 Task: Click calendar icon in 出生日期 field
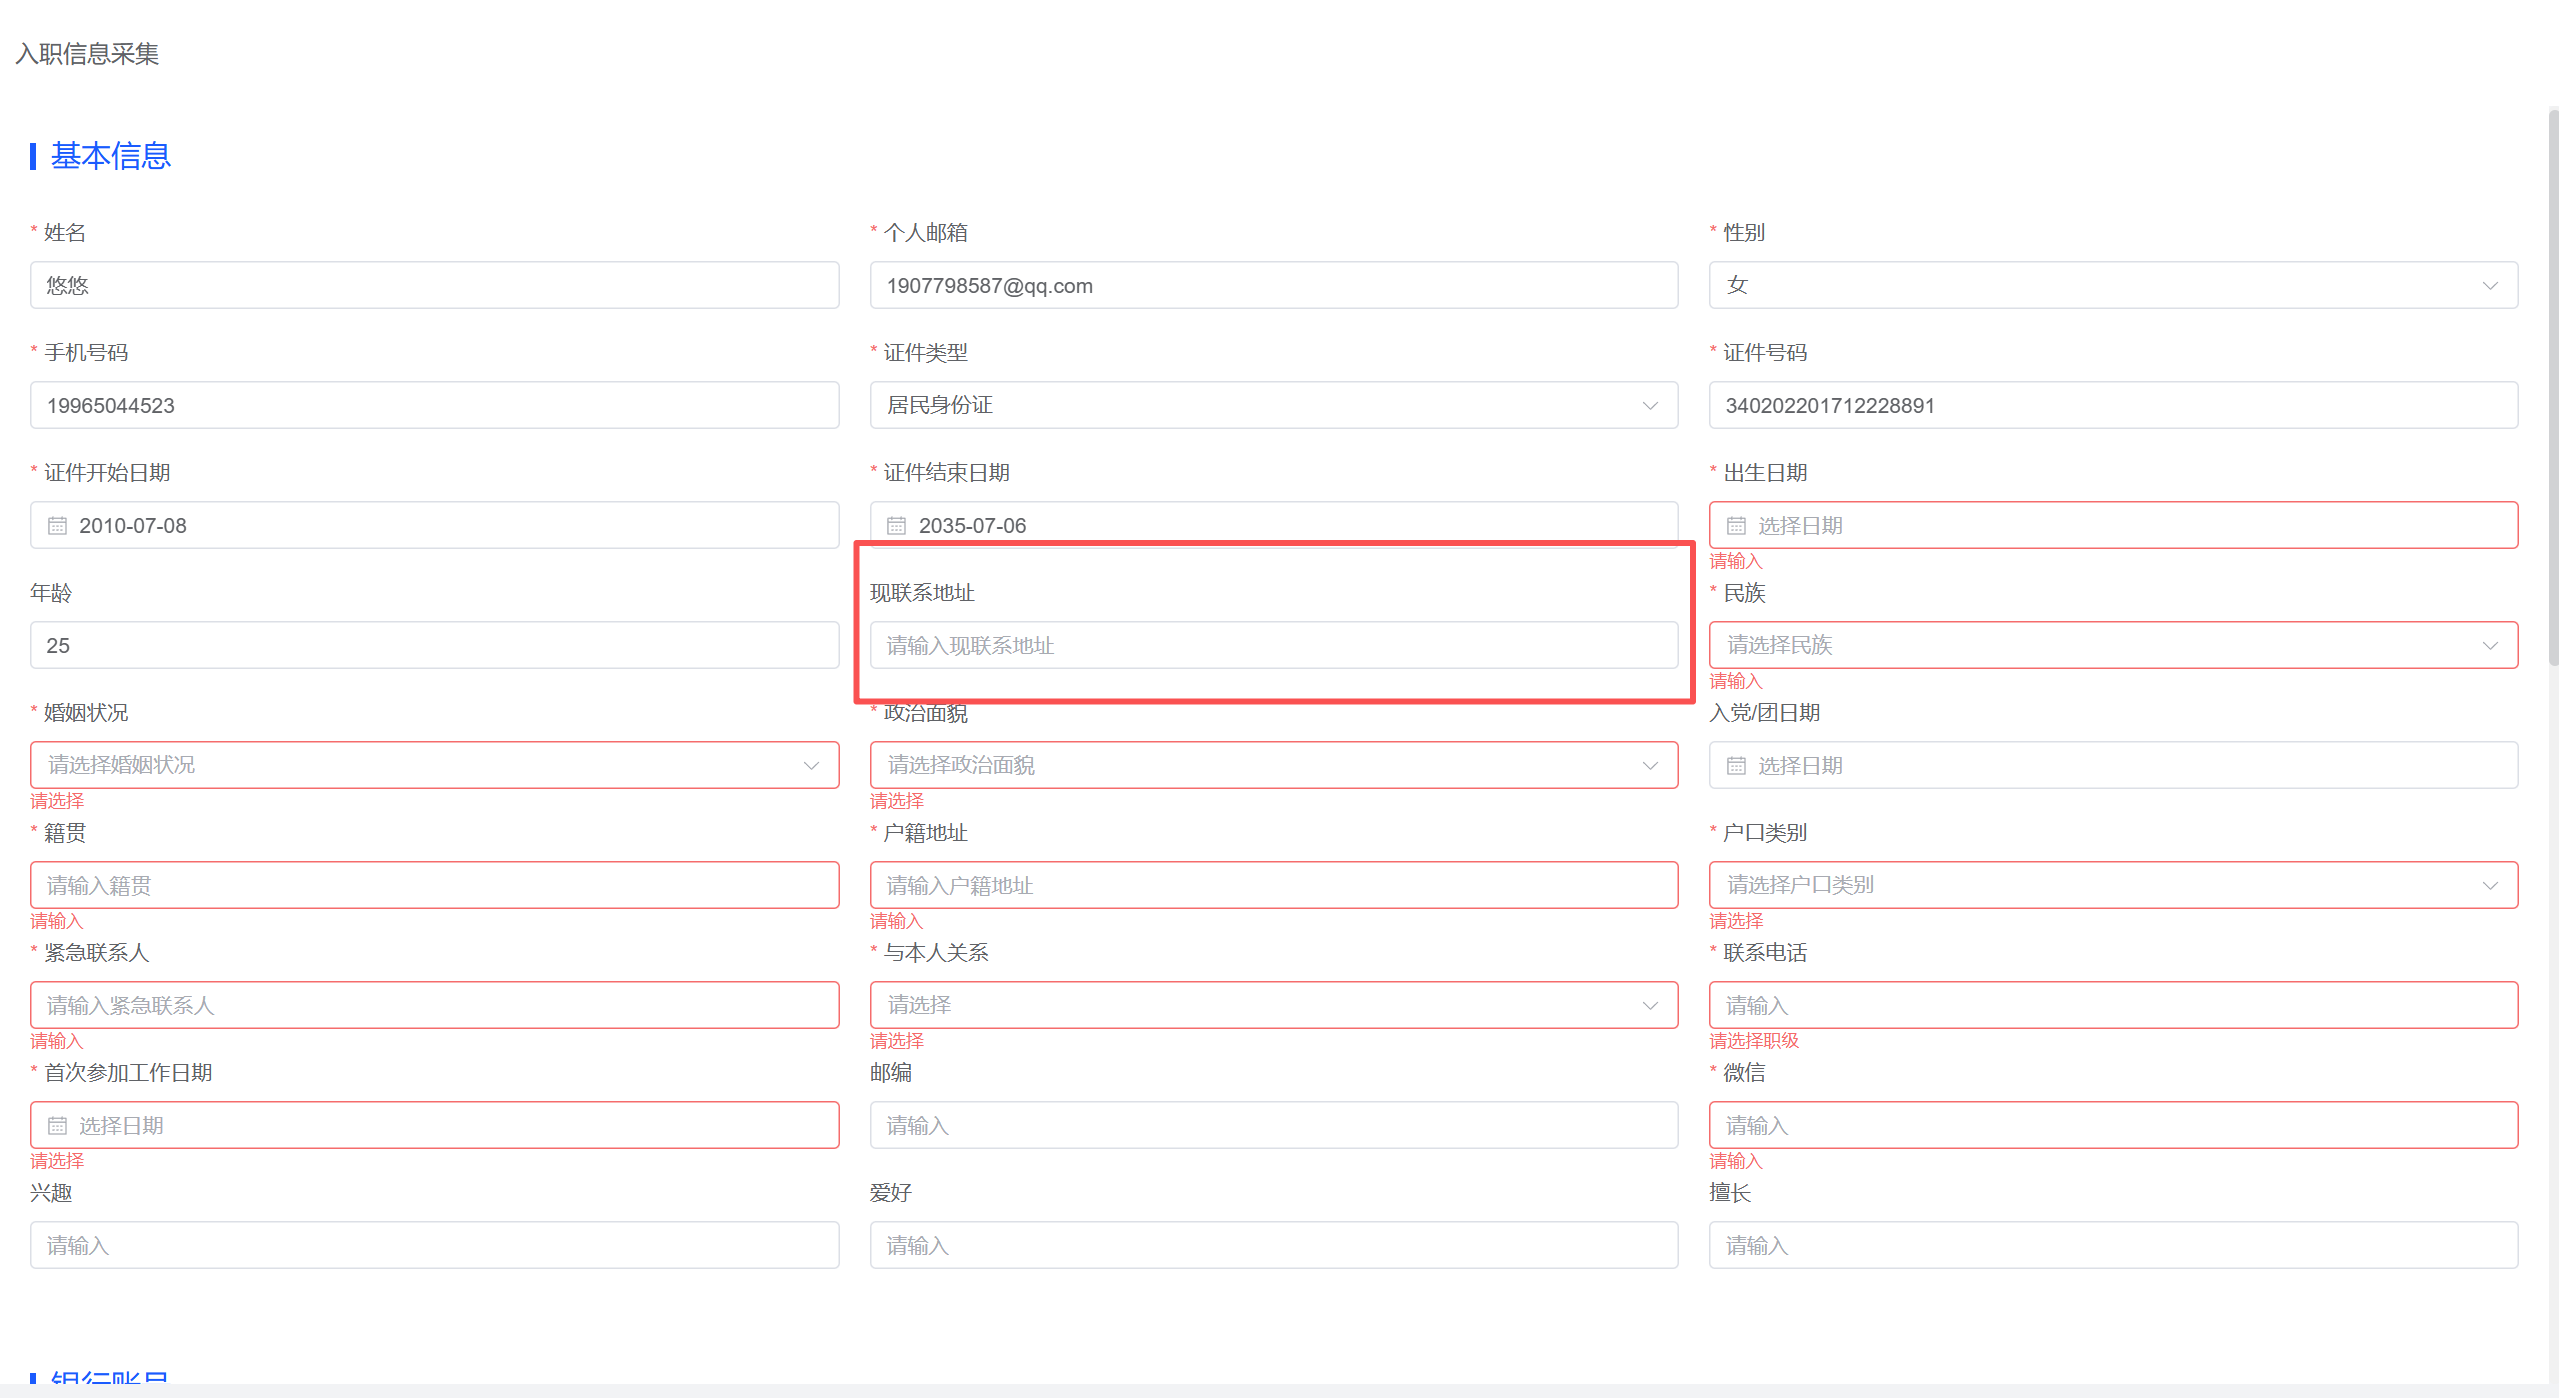(1736, 525)
